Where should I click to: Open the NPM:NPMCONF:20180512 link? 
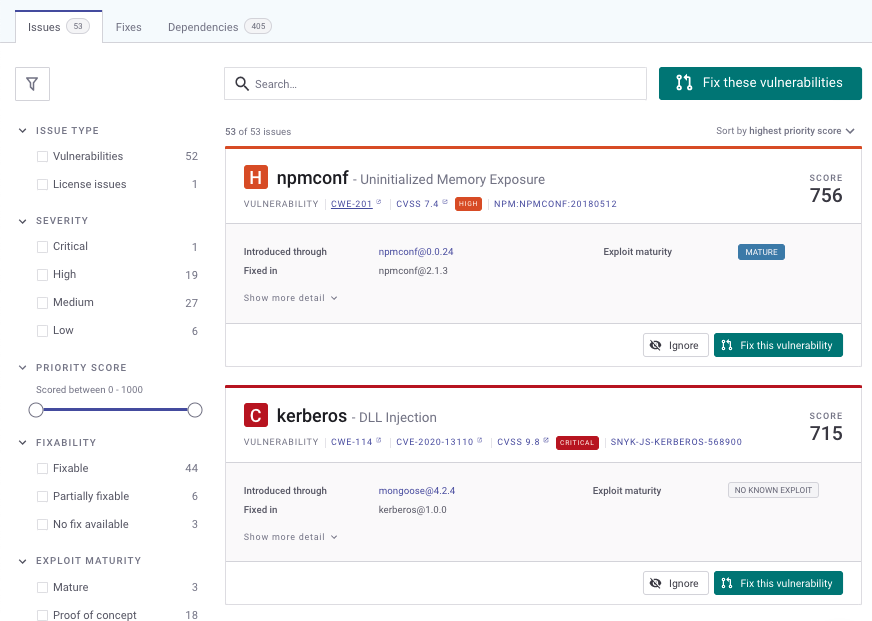tap(556, 204)
